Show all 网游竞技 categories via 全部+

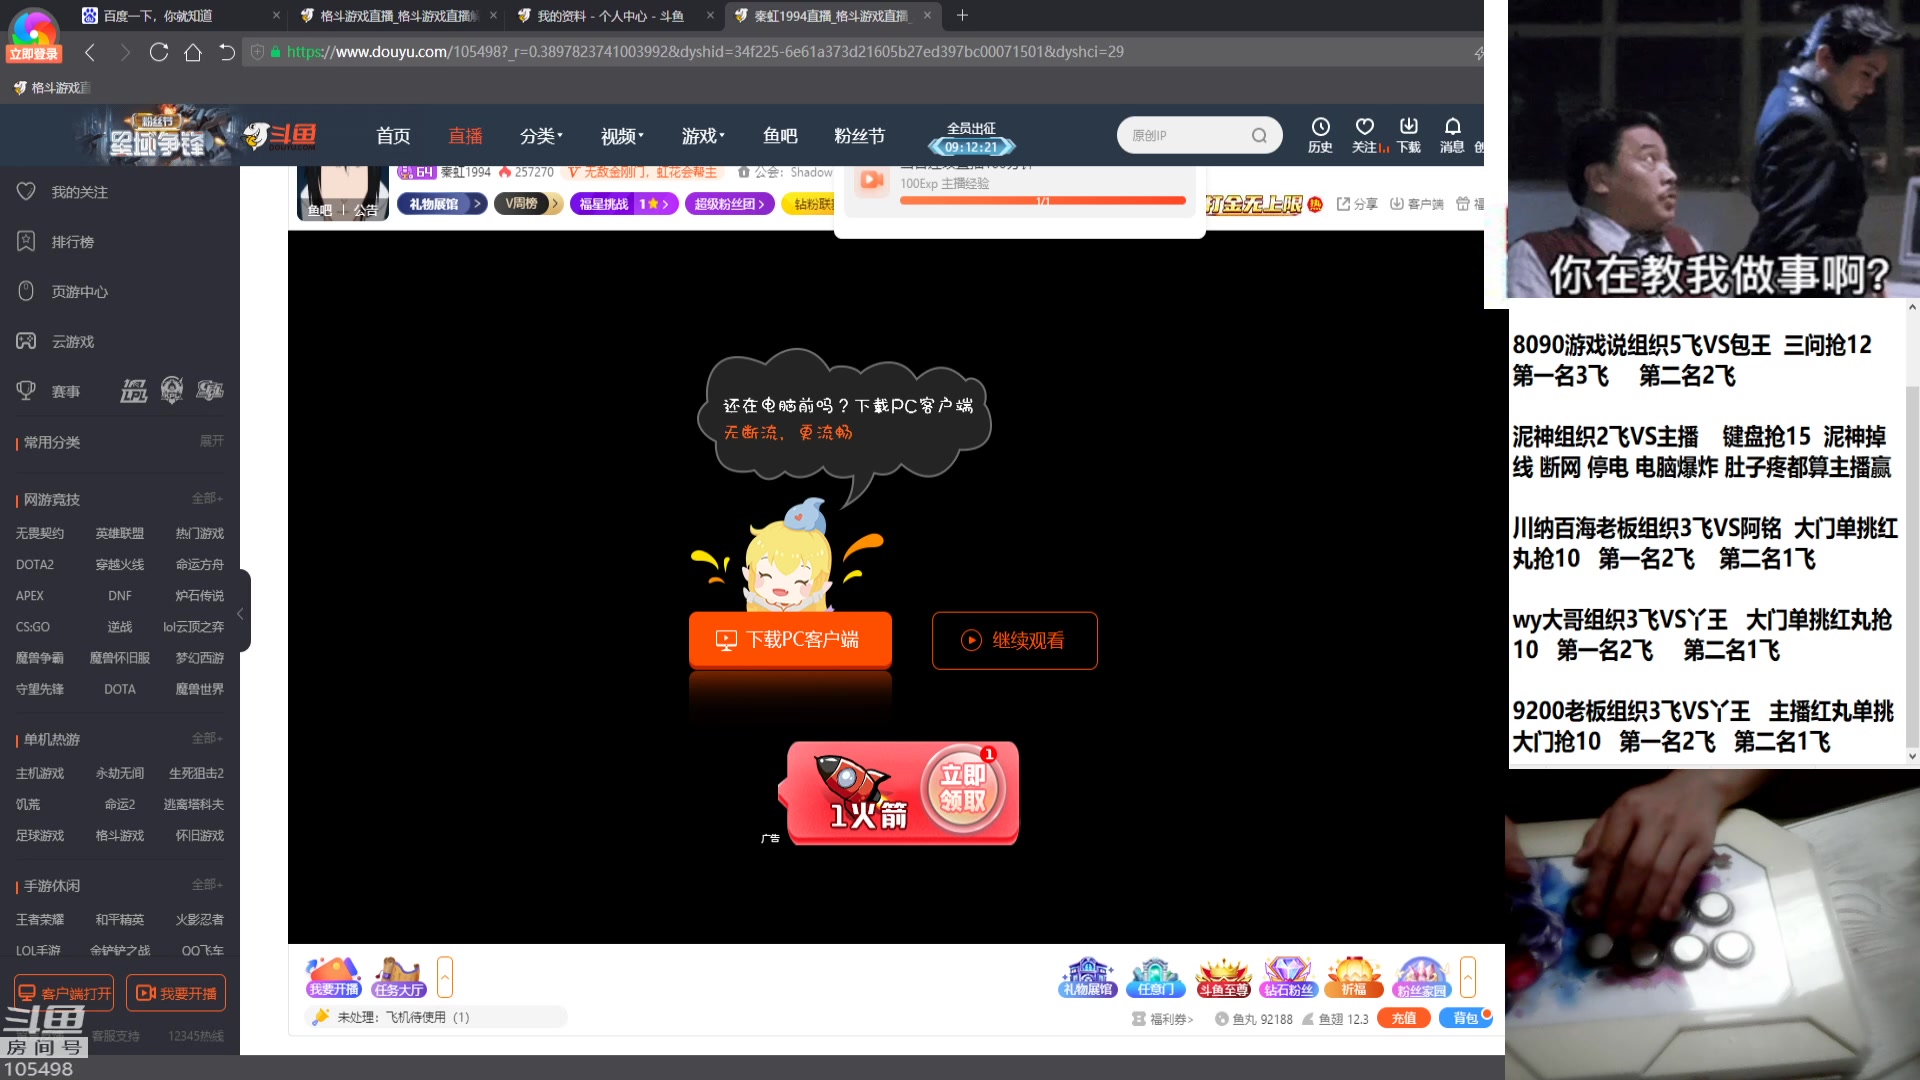click(x=208, y=498)
